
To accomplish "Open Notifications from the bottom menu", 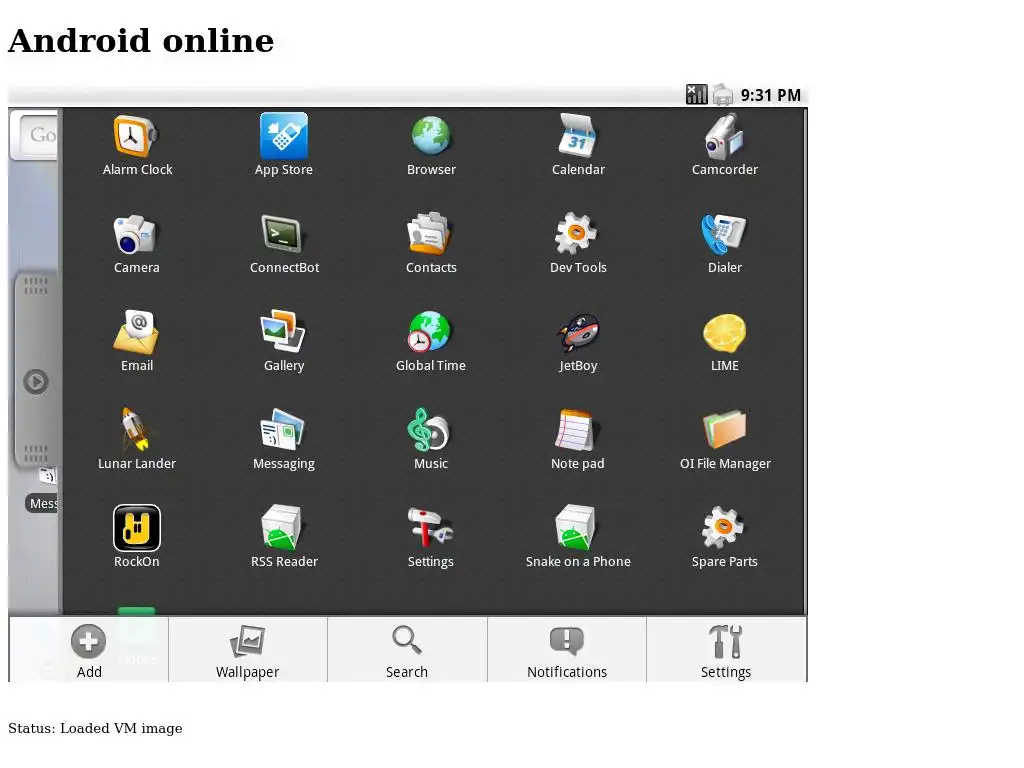I will click(x=567, y=650).
